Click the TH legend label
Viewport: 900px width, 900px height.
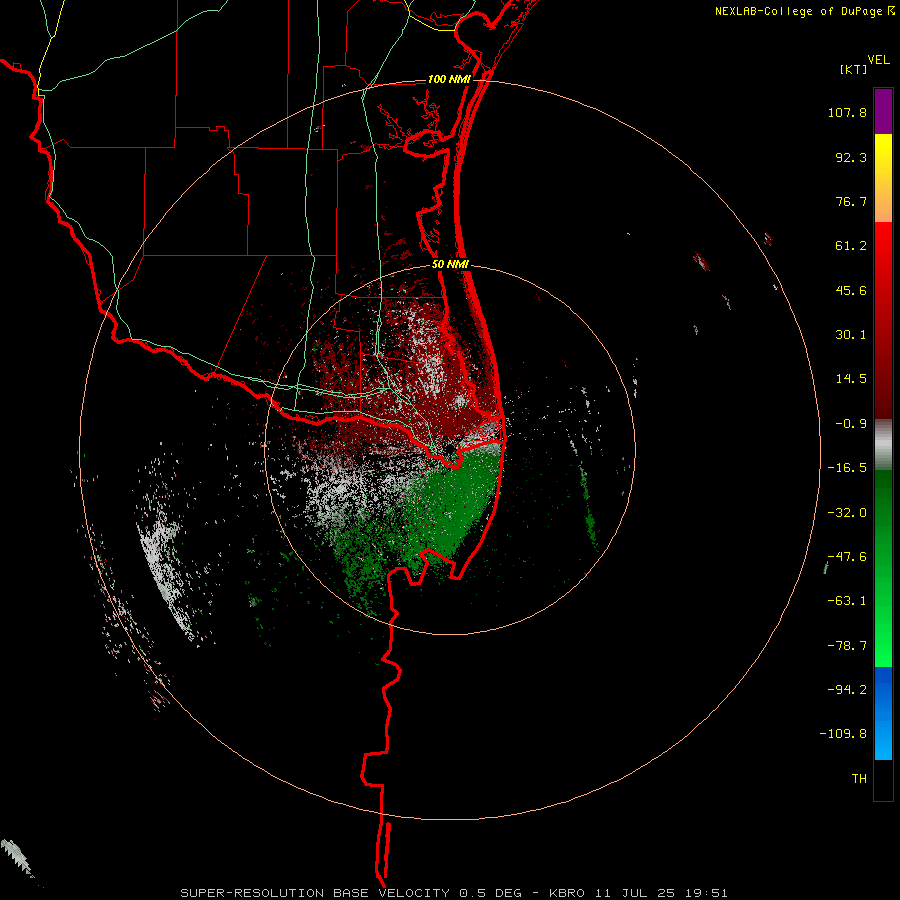coord(859,779)
